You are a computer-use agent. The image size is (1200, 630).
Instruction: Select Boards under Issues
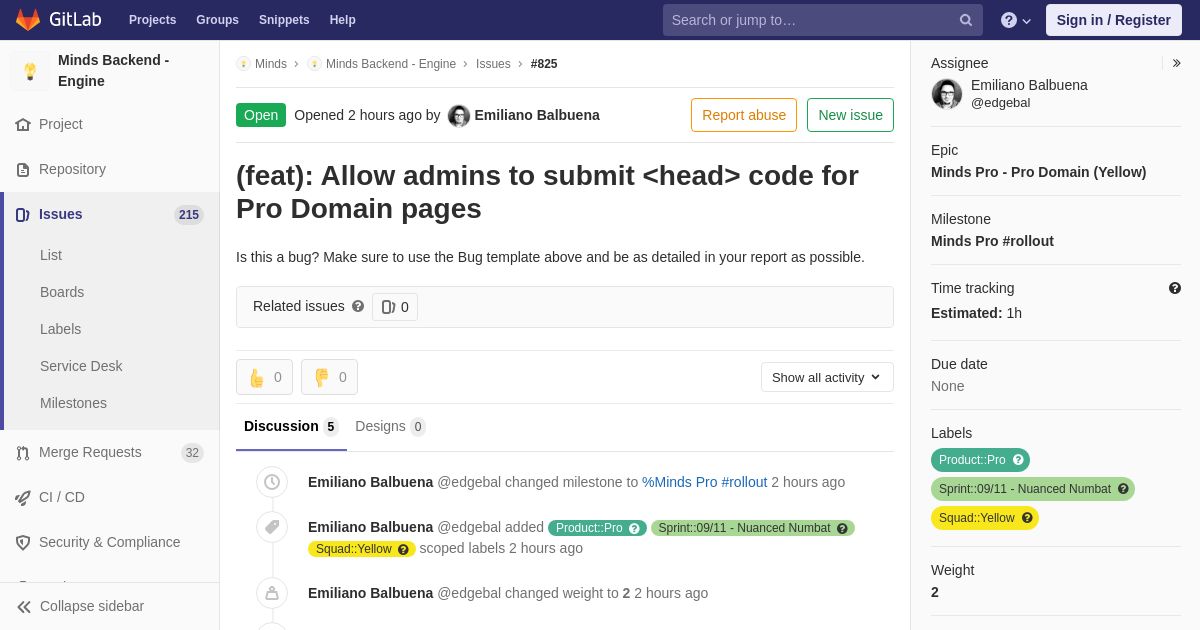pos(62,292)
